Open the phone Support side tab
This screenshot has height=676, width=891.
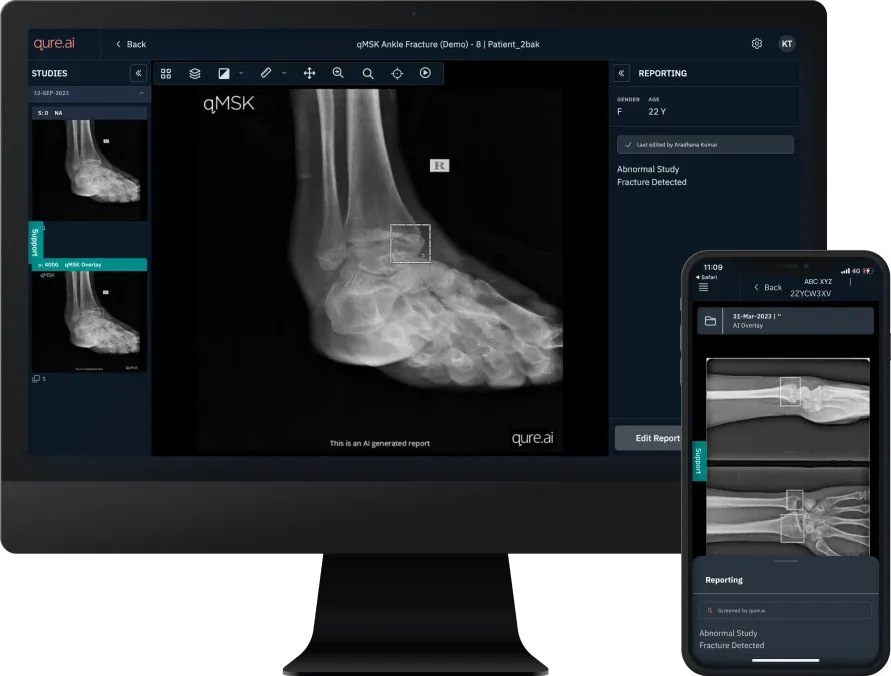[698, 461]
